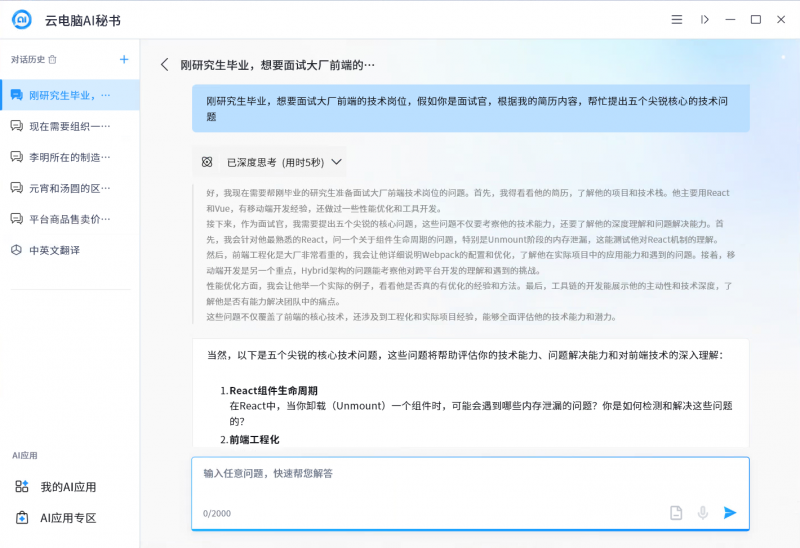
Task: Click the 云电脑AI秘书 app logo
Action: (x=21, y=19)
